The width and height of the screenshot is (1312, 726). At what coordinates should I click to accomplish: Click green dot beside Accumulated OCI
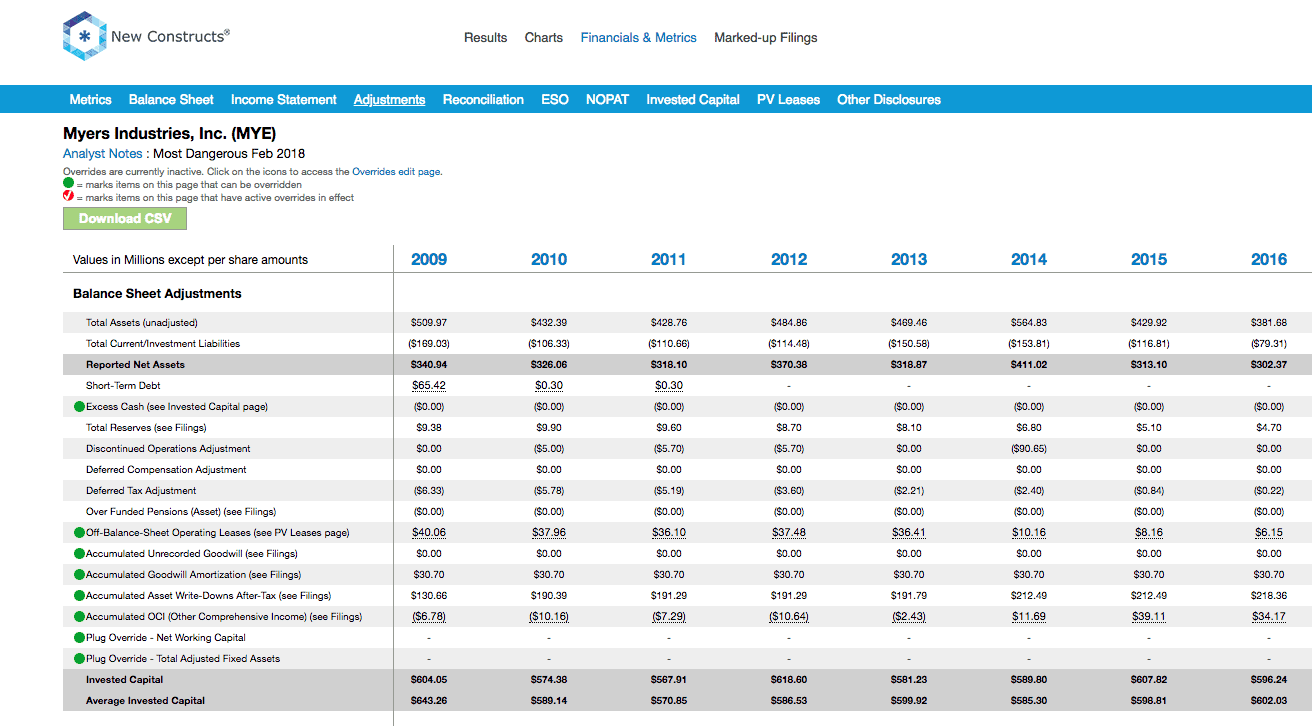click(79, 617)
